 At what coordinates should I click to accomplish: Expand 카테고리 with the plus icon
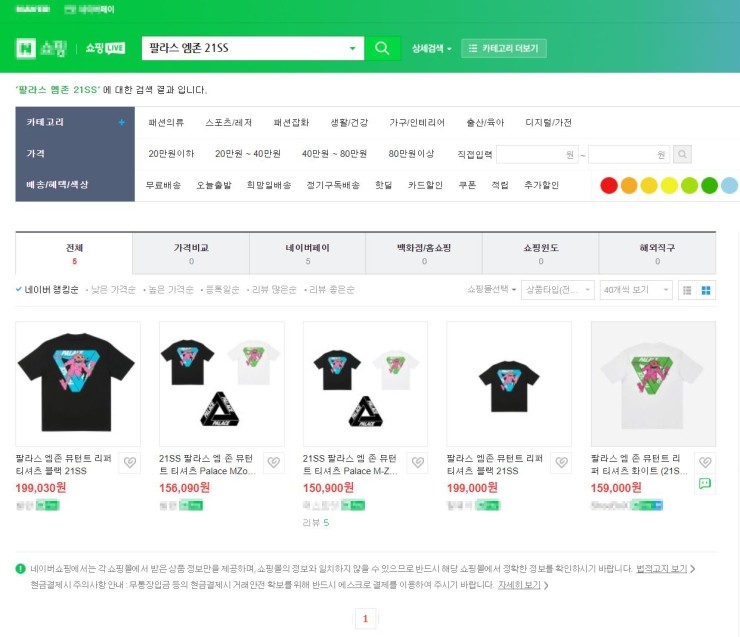tap(121, 122)
